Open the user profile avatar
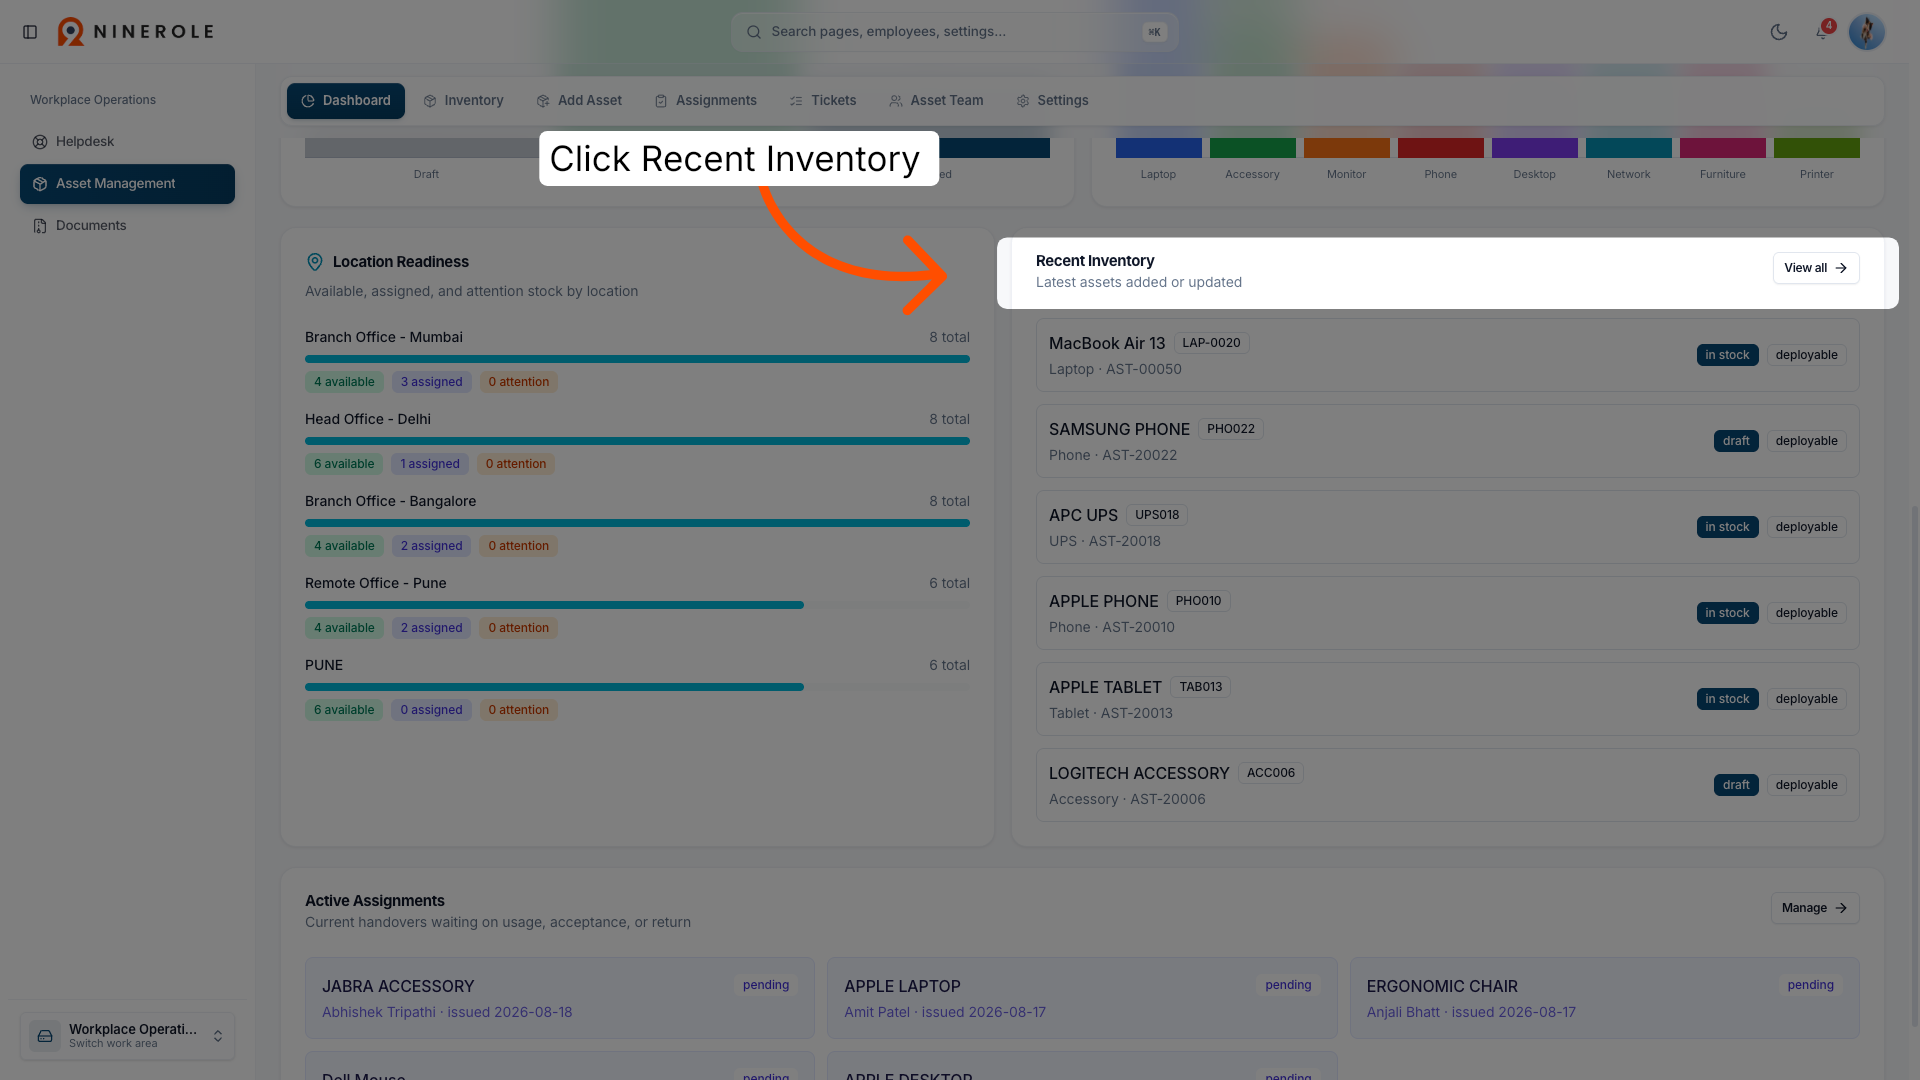The height and width of the screenshot is (1080, 1920). pyautogui.click(x=1866, y=32)
